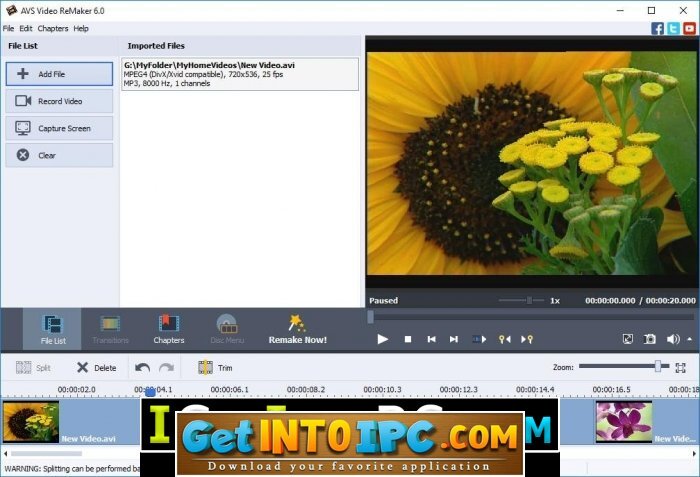Click the timeline horizontal scrollbar
Screen dimensions: 700x477
[x=46, y=453]
